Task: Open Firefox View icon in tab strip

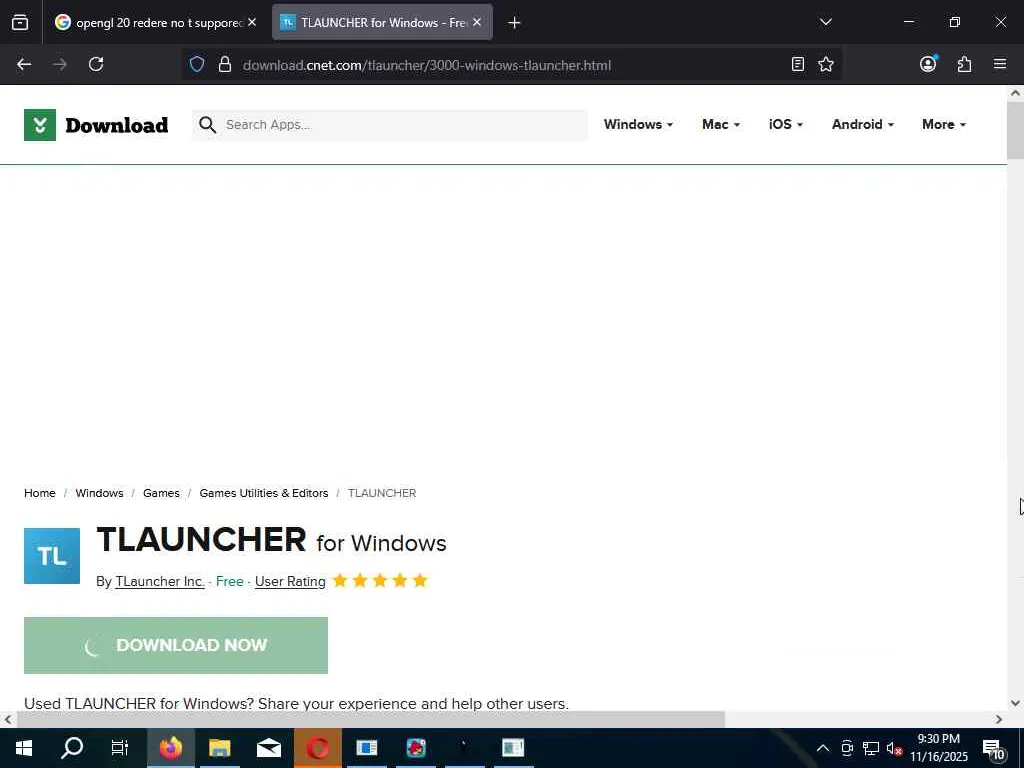Action: pos(20,22)
